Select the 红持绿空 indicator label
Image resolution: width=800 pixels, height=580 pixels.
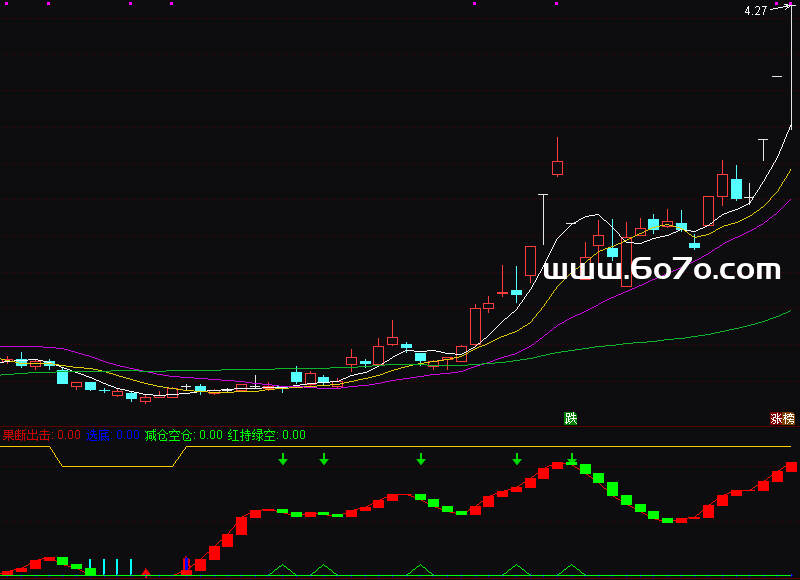click(252, 435)
